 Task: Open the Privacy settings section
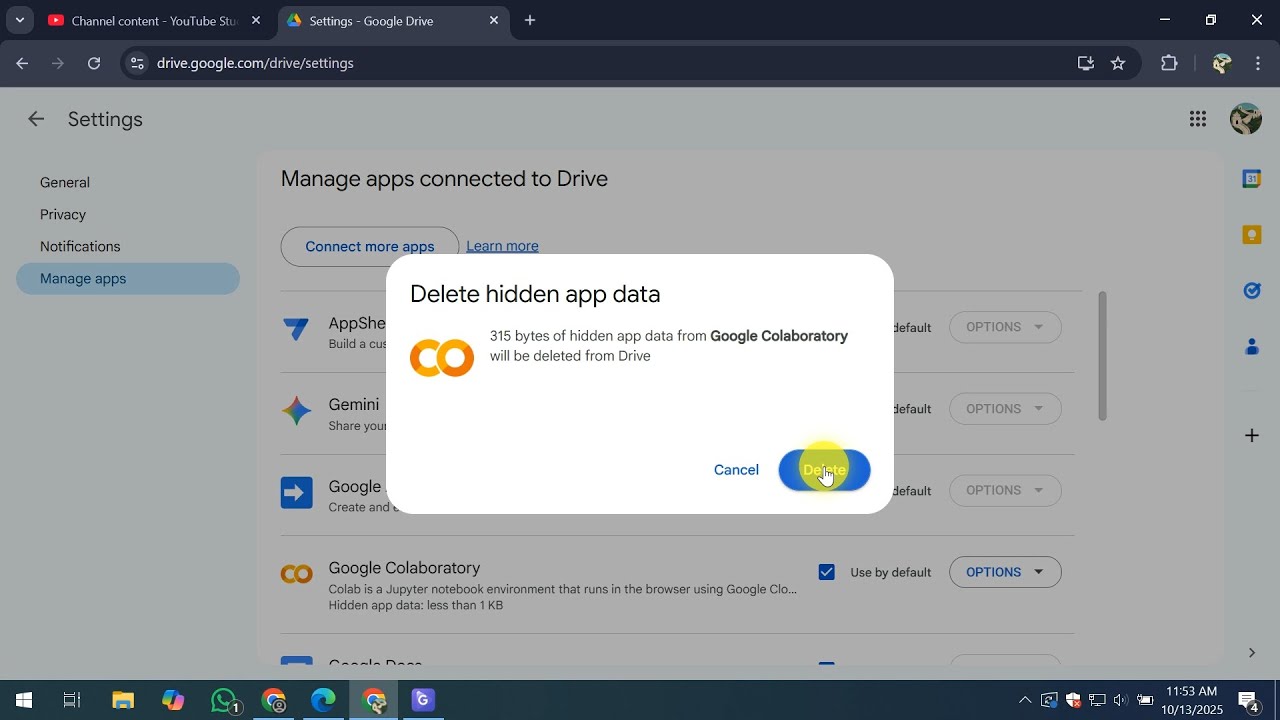click(x=63, y=214)
